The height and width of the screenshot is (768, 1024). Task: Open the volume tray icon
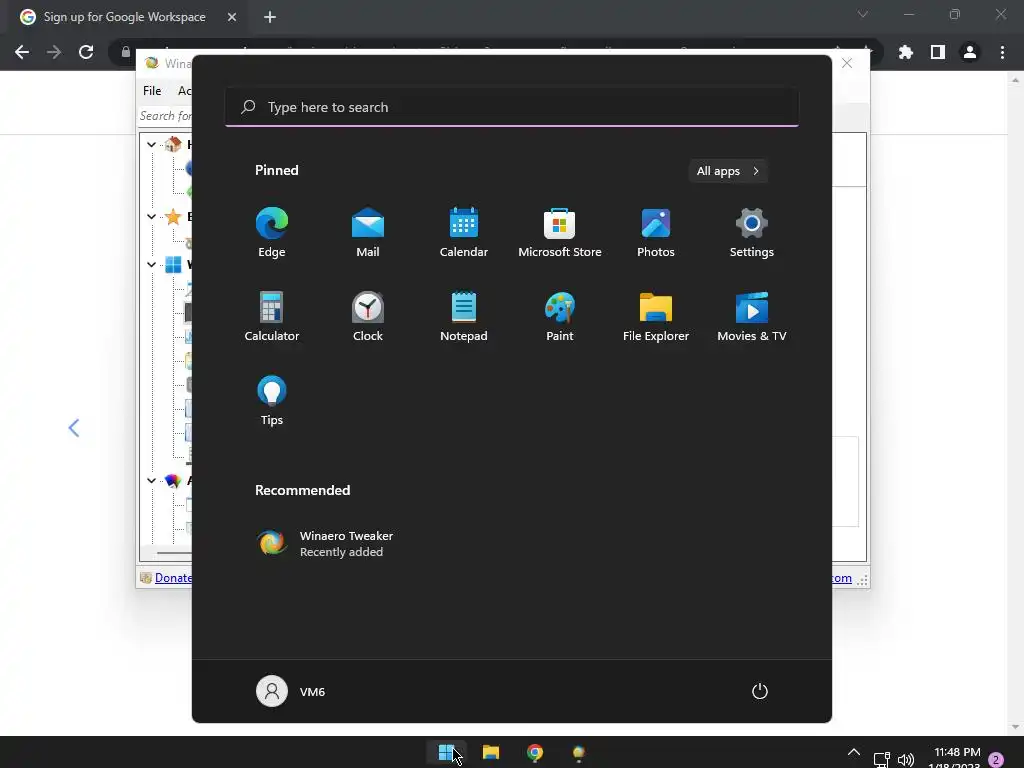click(906, 760)
